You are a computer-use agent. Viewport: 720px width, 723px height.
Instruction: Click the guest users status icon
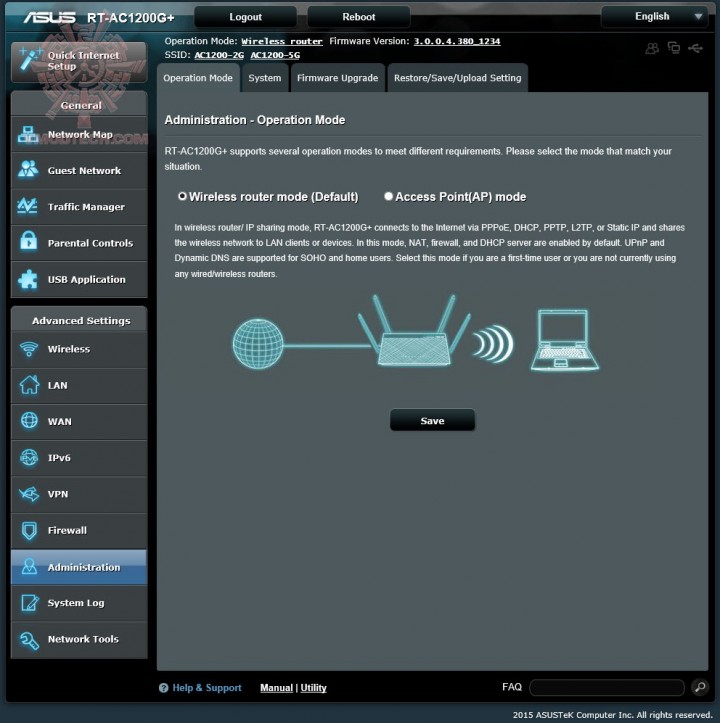tap(652, 48)
